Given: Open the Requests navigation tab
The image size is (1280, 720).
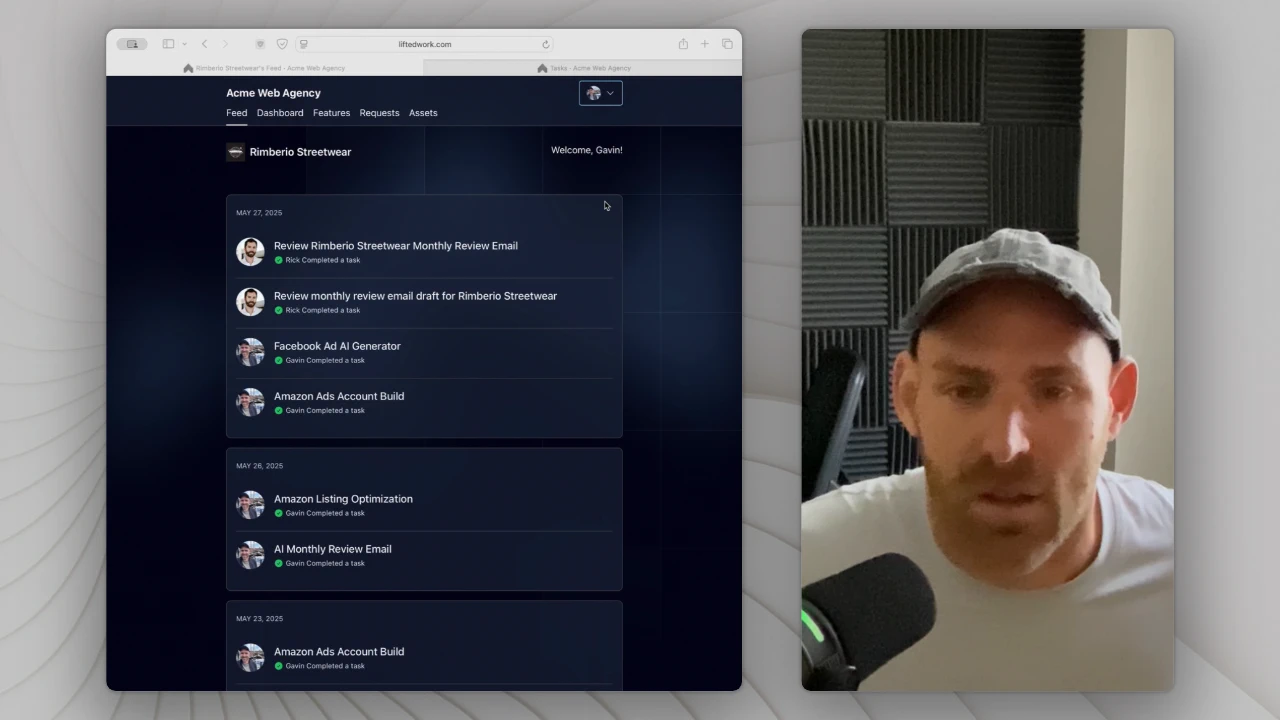Looking at the screenshot, I should pyautogui.click(x=379, y=113).
